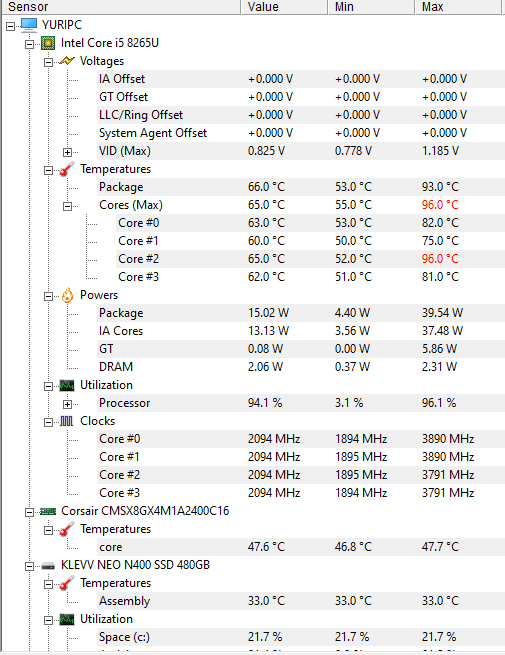Expand the VID (Max) node

click(x=67, y=152)
